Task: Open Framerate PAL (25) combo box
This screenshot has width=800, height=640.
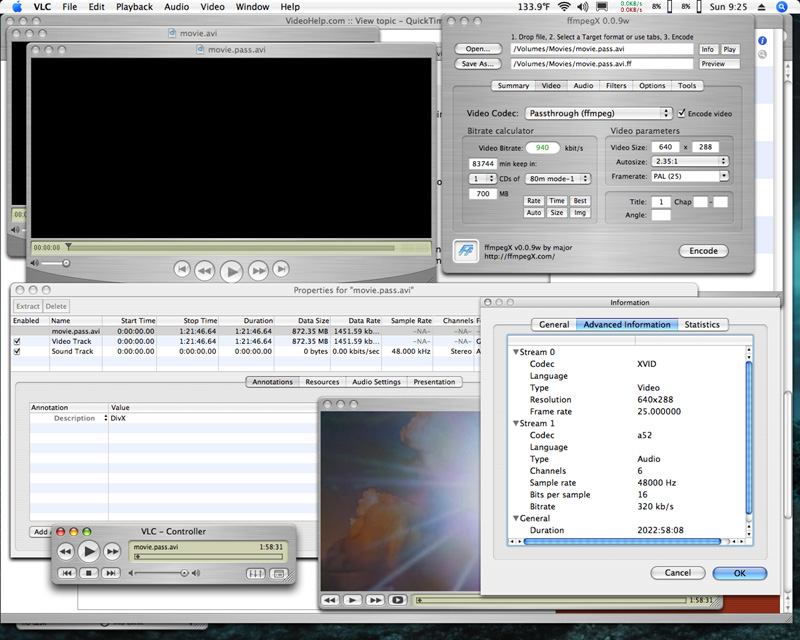Action: pos(690,176)
